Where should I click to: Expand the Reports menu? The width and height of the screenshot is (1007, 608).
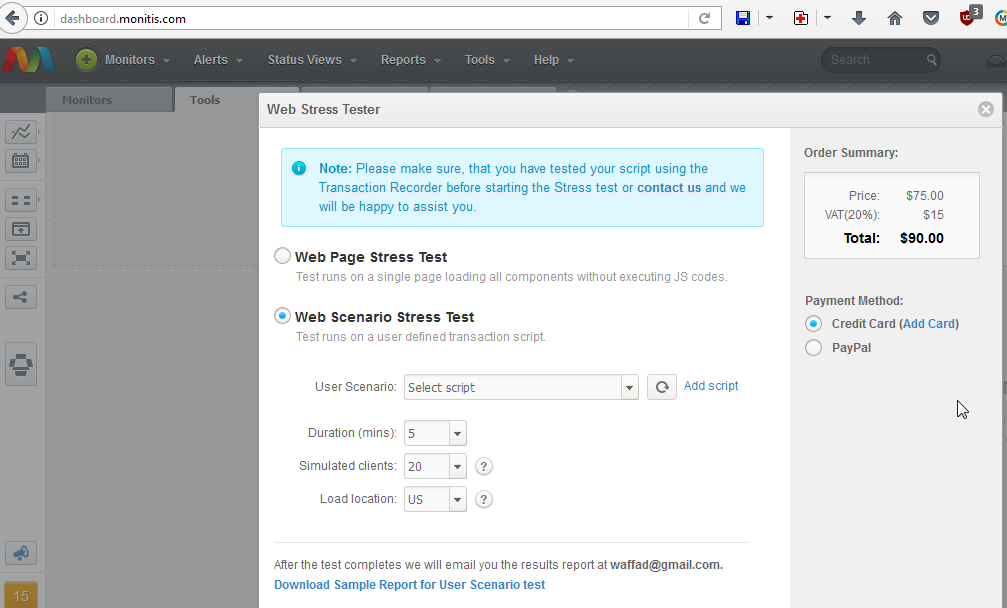tap(411, 60)
